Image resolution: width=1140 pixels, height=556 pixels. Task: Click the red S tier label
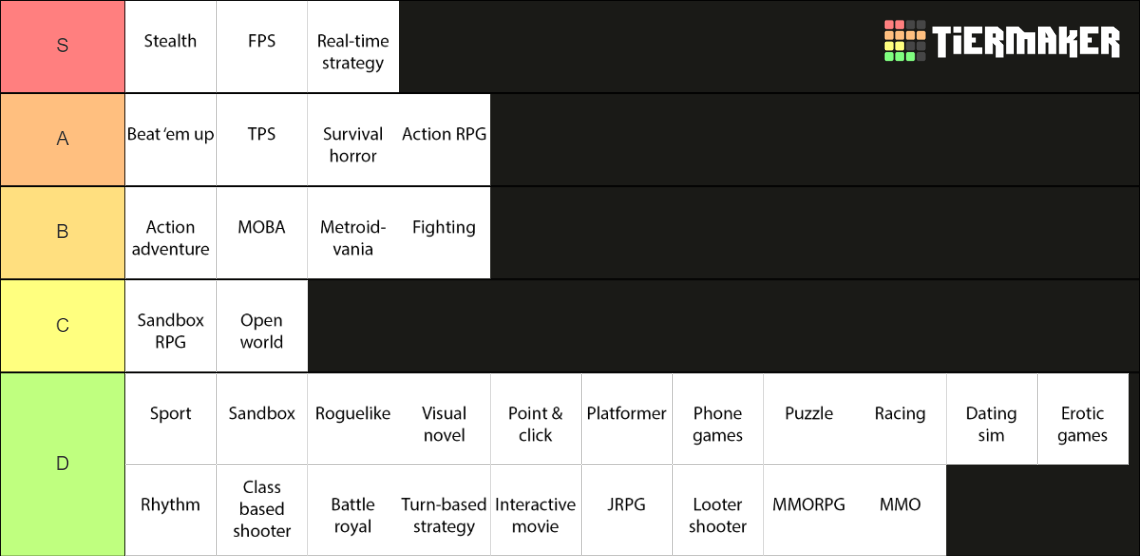pos(62,46)
